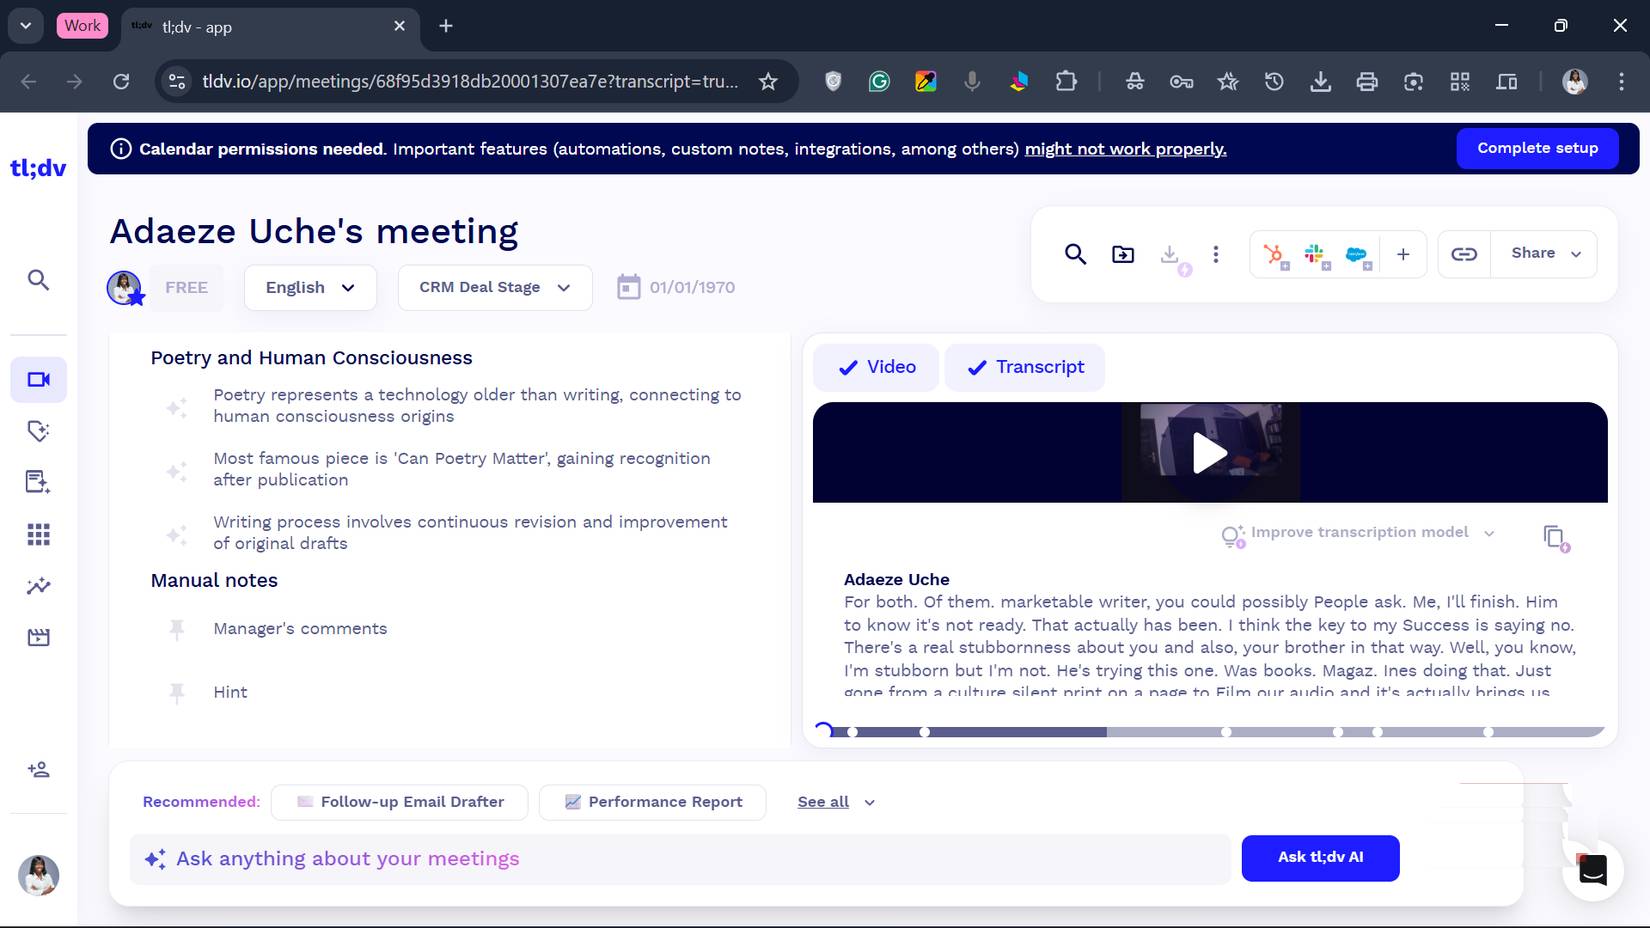
Task: Open the Meetings camera icon in sidebar
Action: tap(39, 380)
